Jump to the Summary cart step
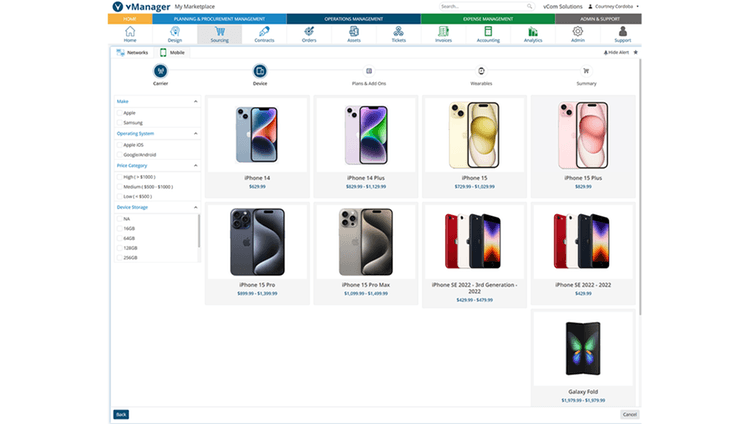The width and height of the screenshot is (750, 424). 586,71
